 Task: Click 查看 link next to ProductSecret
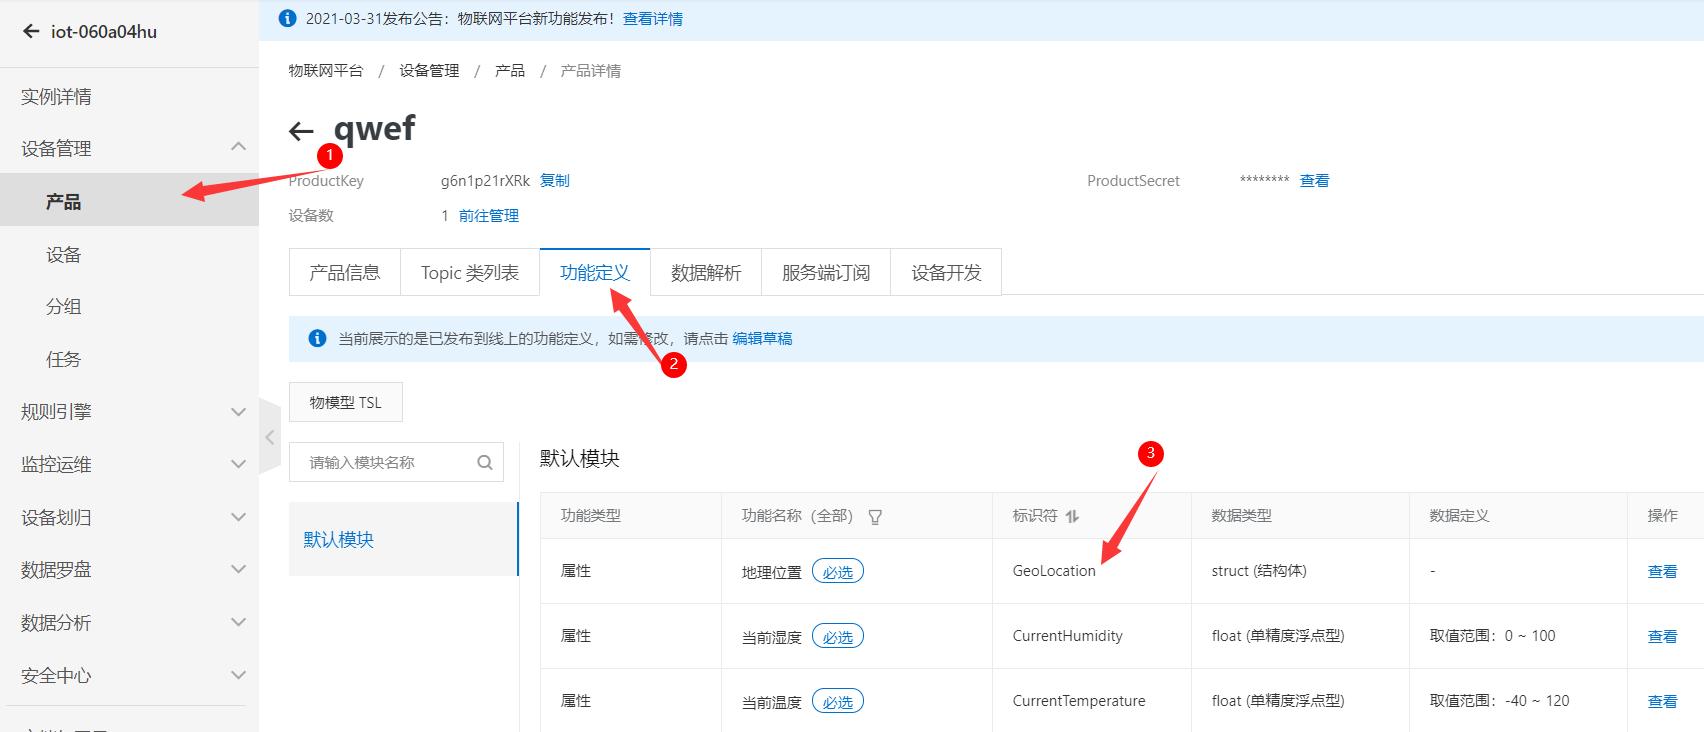[1314, 180]
